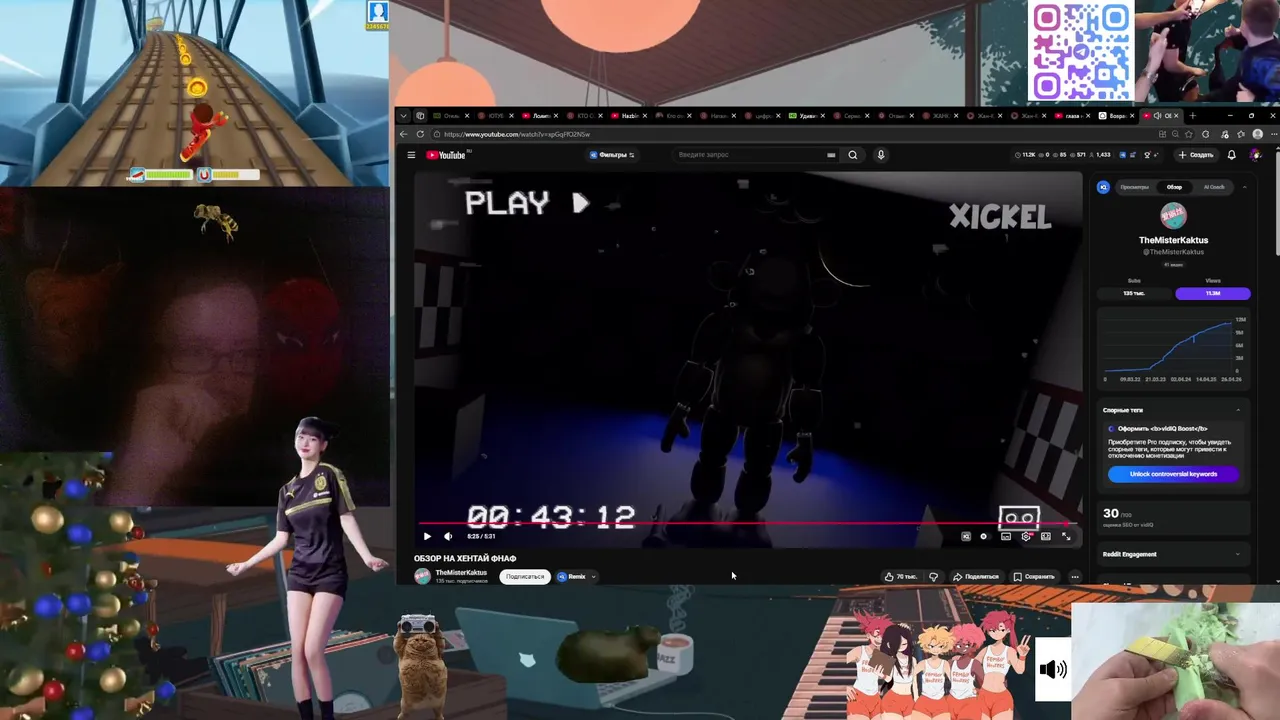Viewport: 1280px width, 720px height.
Task: Click the vidIQ views growth chart
Action: [1174, 348]
